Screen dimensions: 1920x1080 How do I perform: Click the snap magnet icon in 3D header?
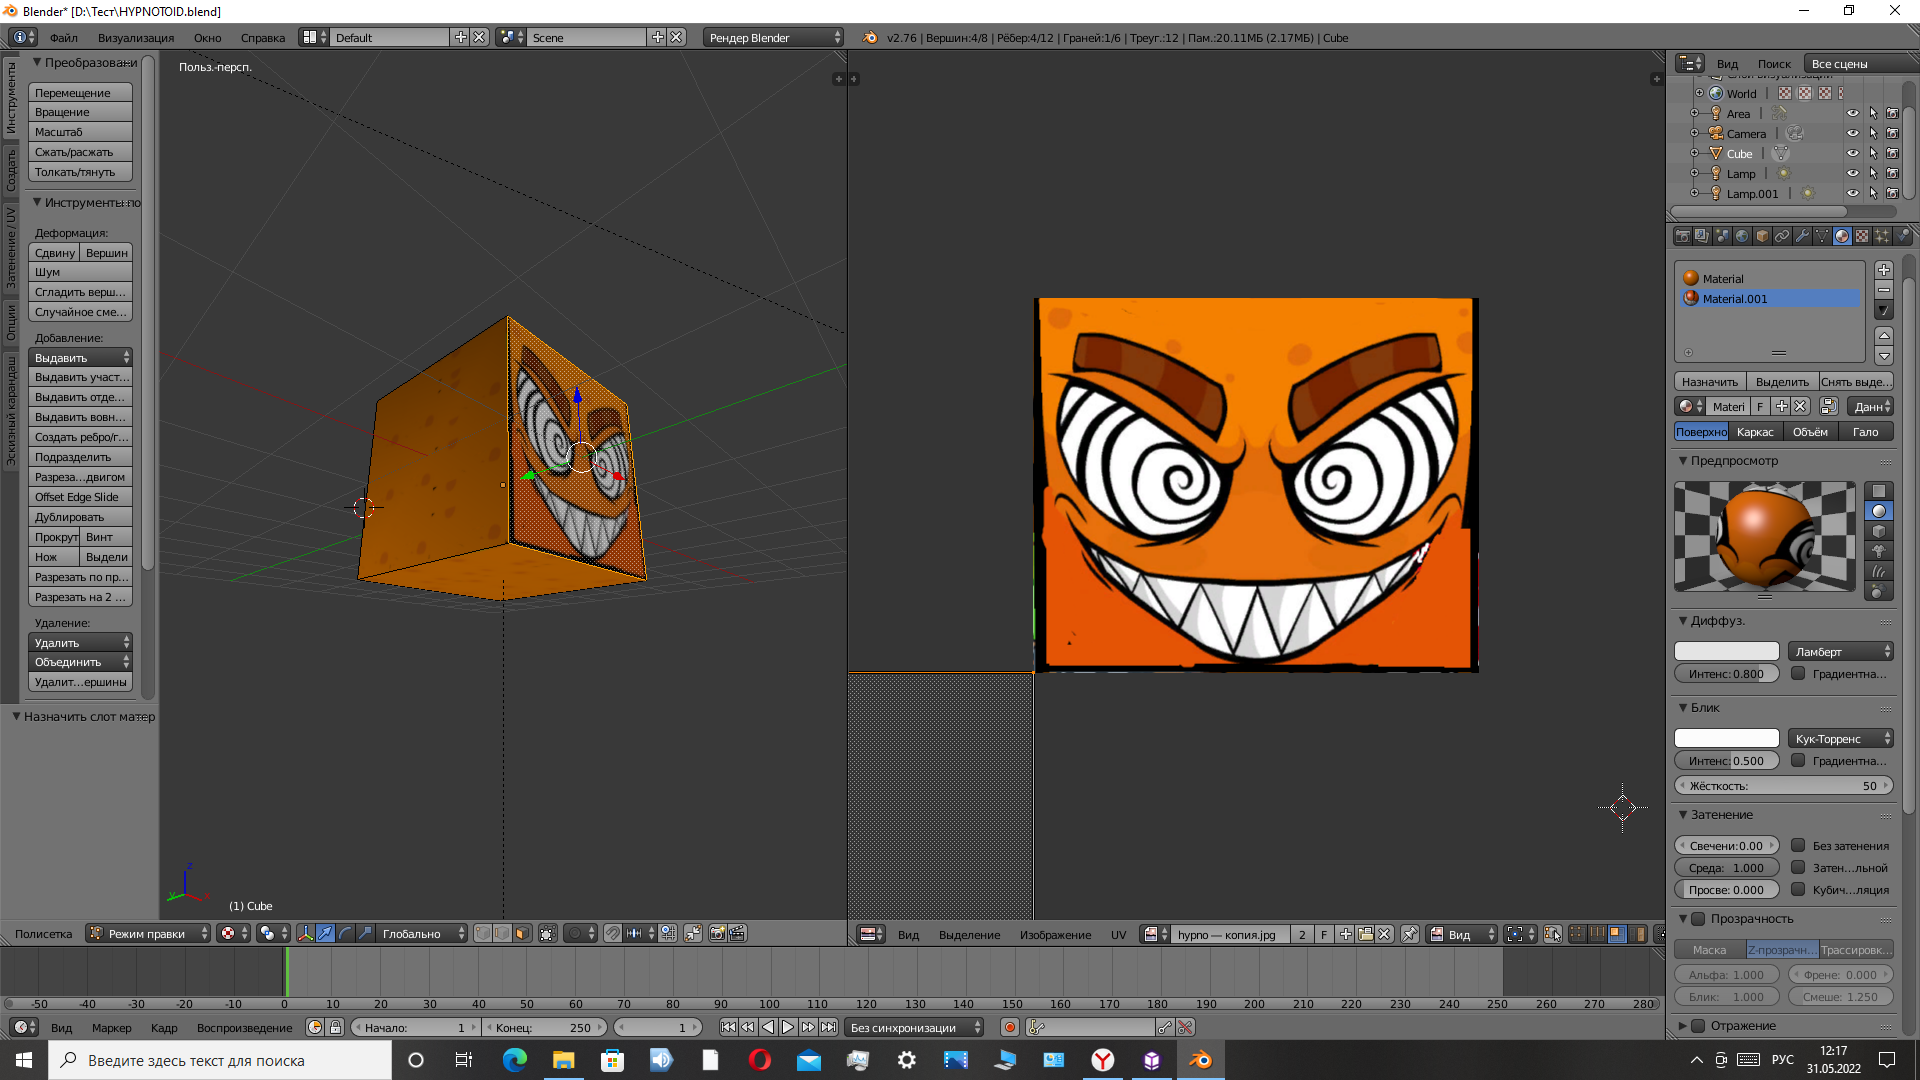tap(613, 933)
